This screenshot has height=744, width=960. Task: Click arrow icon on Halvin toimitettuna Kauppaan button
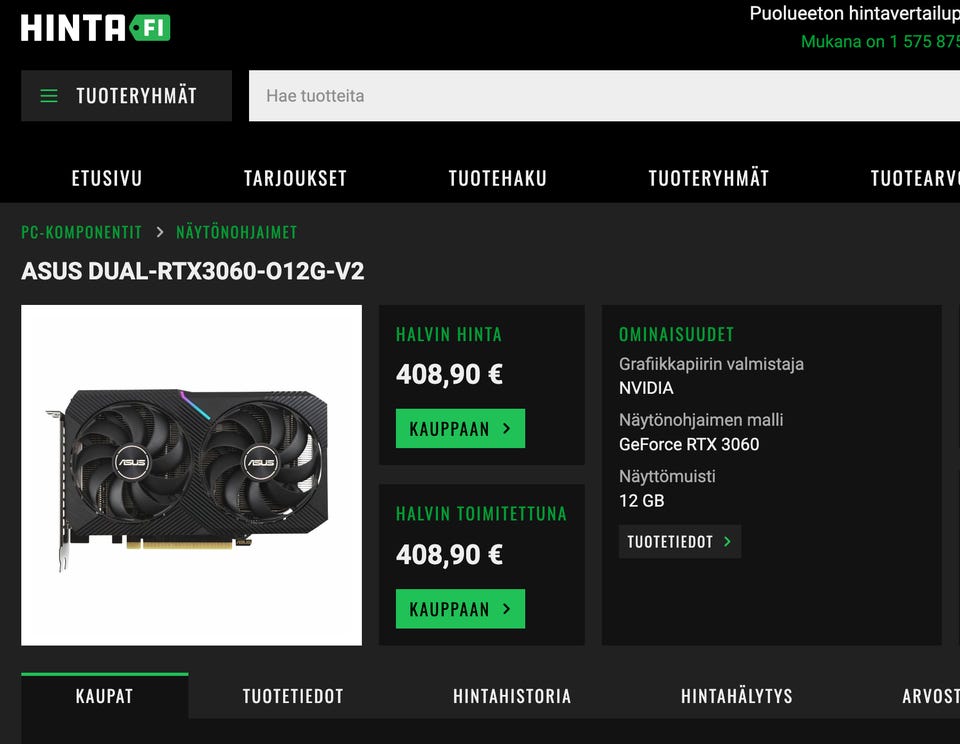506,609
